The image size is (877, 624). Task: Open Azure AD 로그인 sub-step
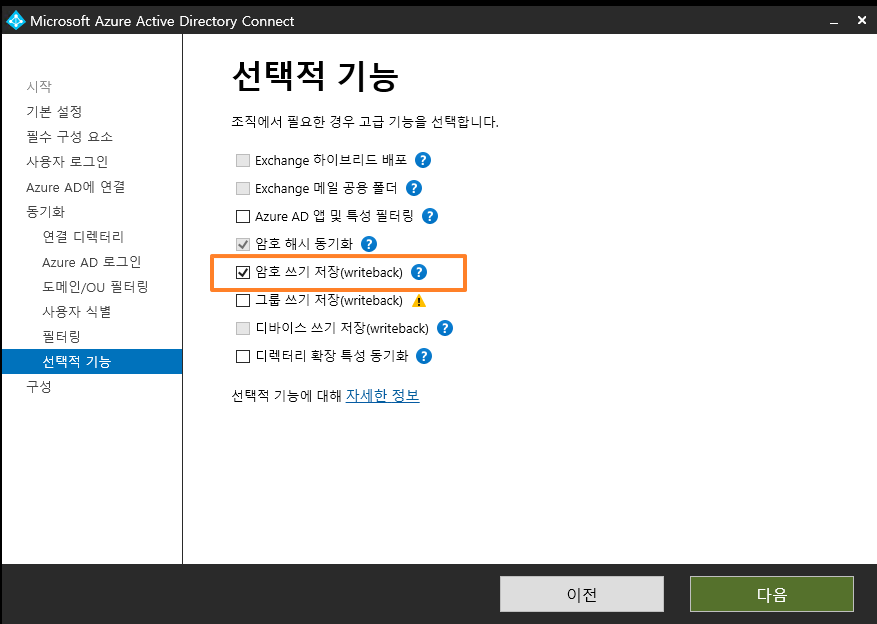(91, 262)
